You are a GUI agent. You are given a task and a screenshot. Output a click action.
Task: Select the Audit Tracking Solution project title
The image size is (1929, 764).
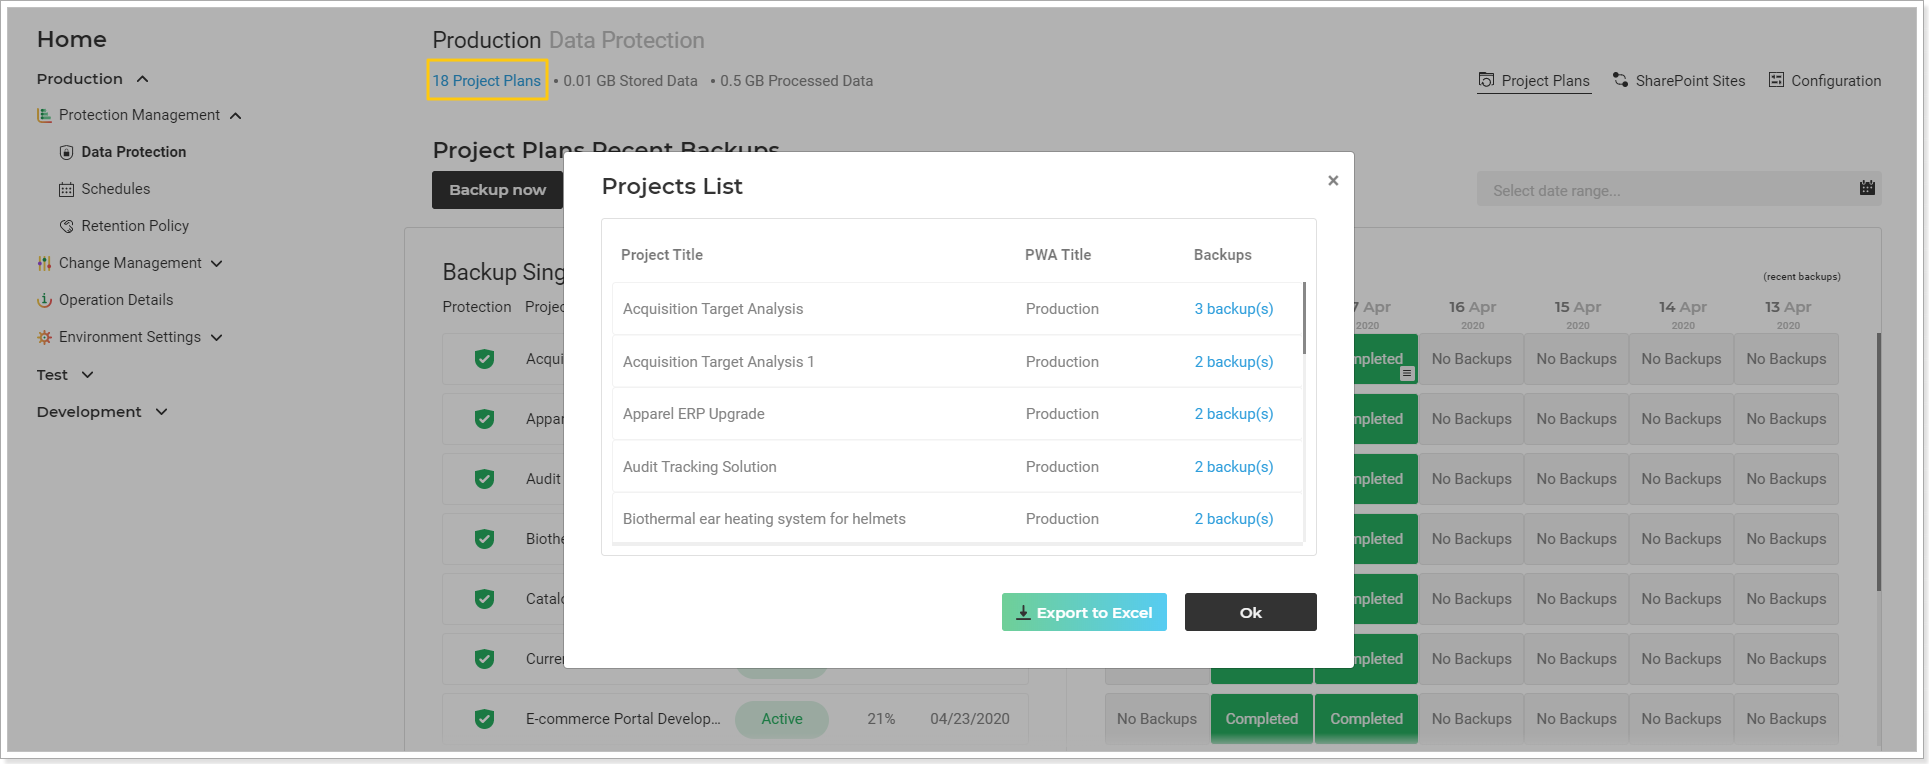(699, 467)
